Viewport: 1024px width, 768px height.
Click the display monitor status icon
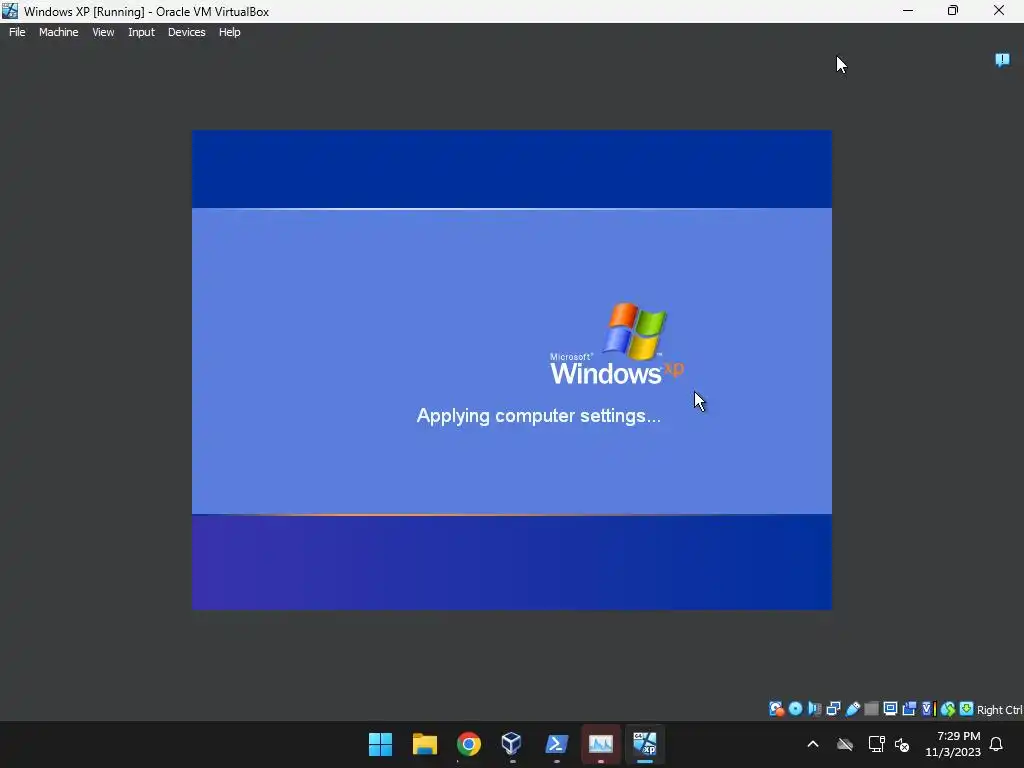[x=890, y=709]
